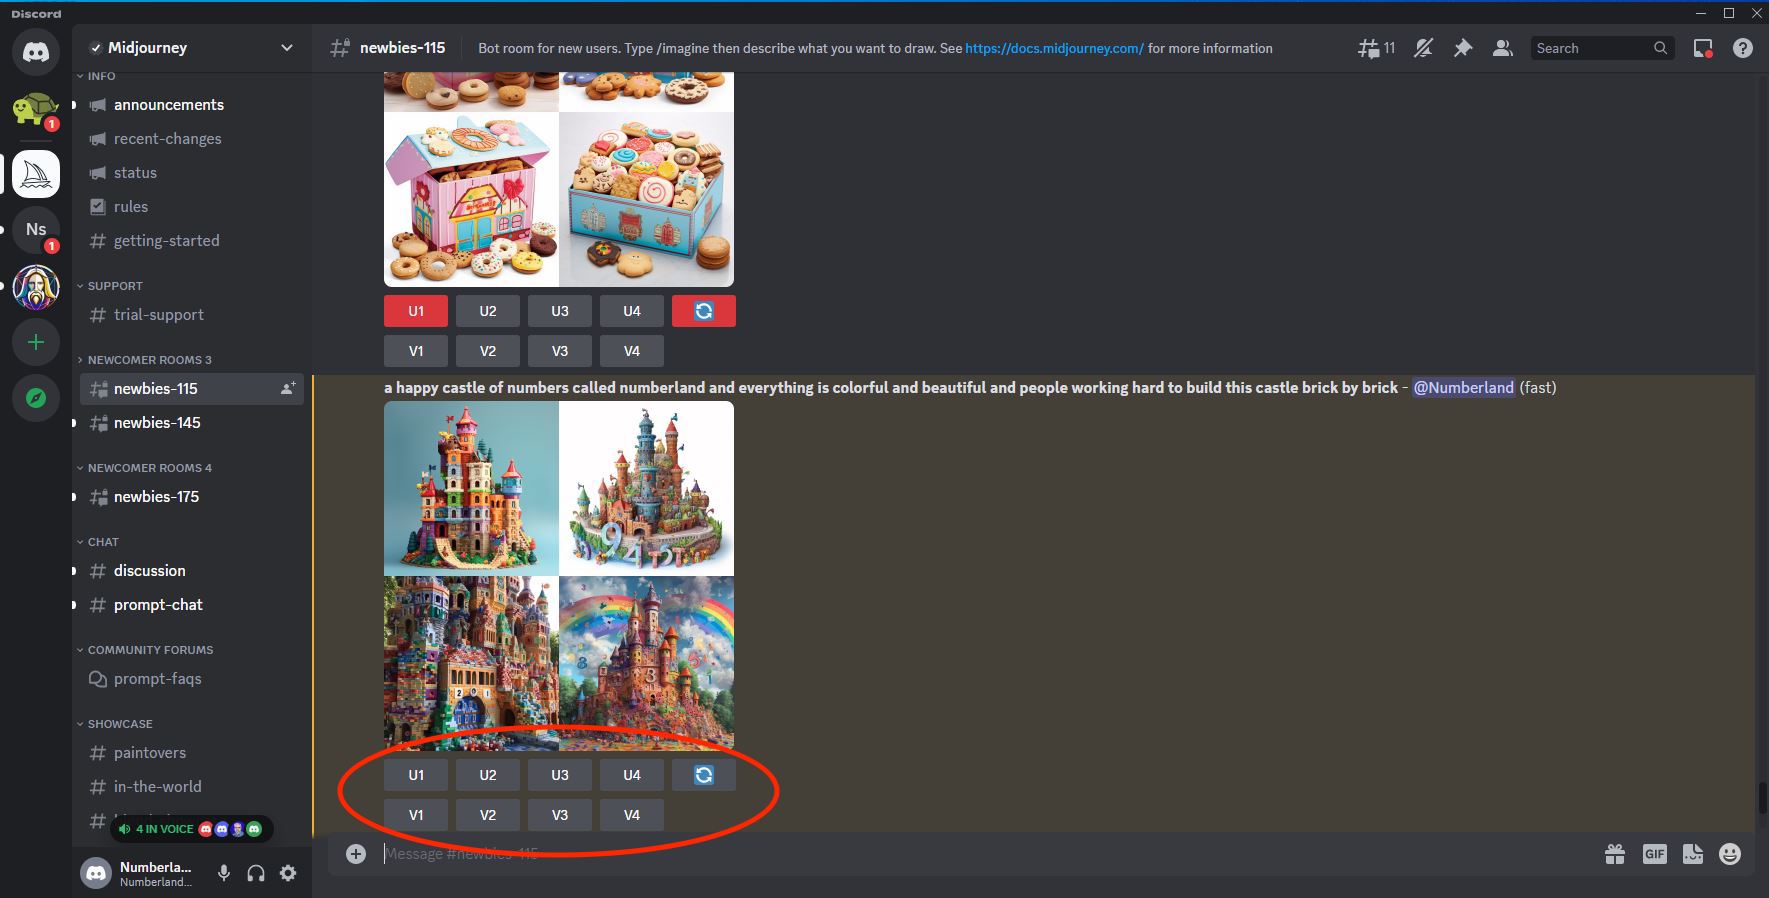
Task: Toggle the member list visibility
Action: (x=1502, y=48)
